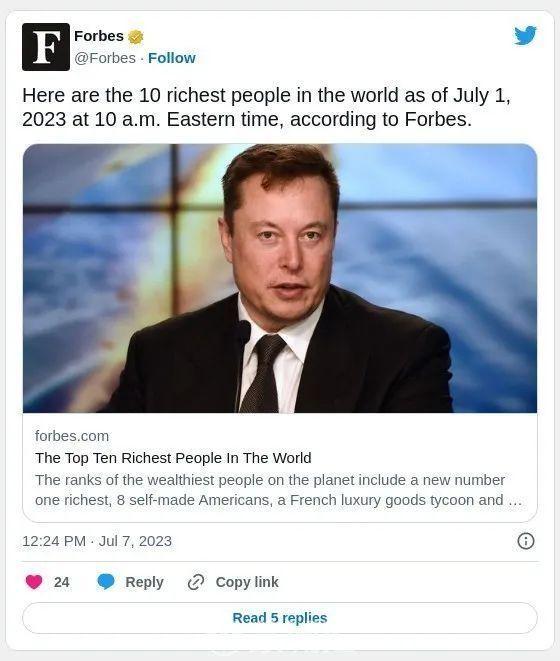This screenshot has width=560, height=661.
Task: Click the Forbes display name
Action: 99,36
